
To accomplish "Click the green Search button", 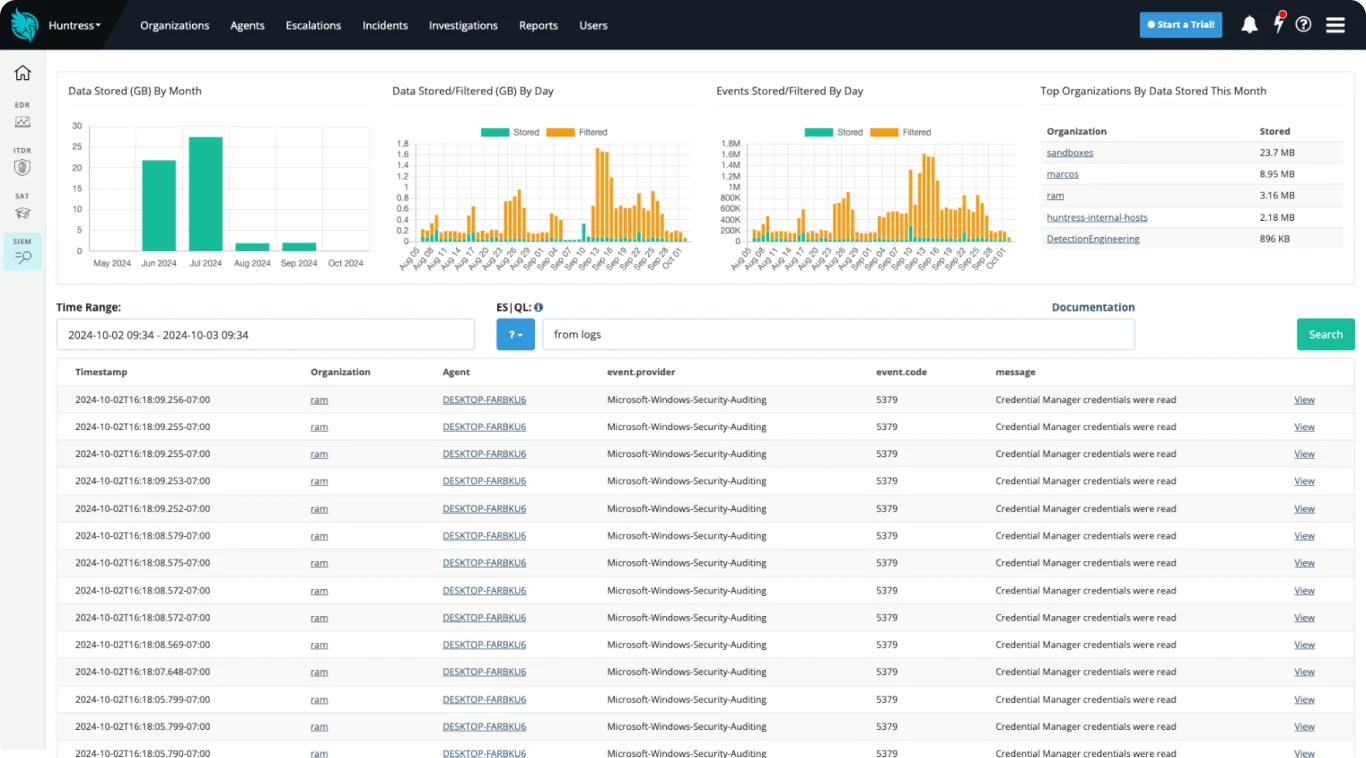I will 1325,334.
